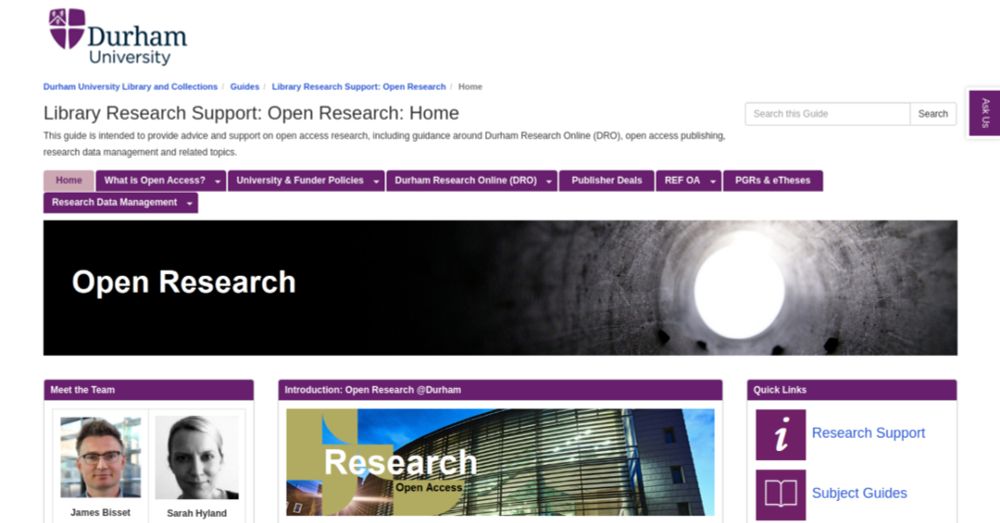Expand the University & Funder Policies dropdown arrow
Image resolution: width=1000 pixels, height=523 pixels.
376,181
